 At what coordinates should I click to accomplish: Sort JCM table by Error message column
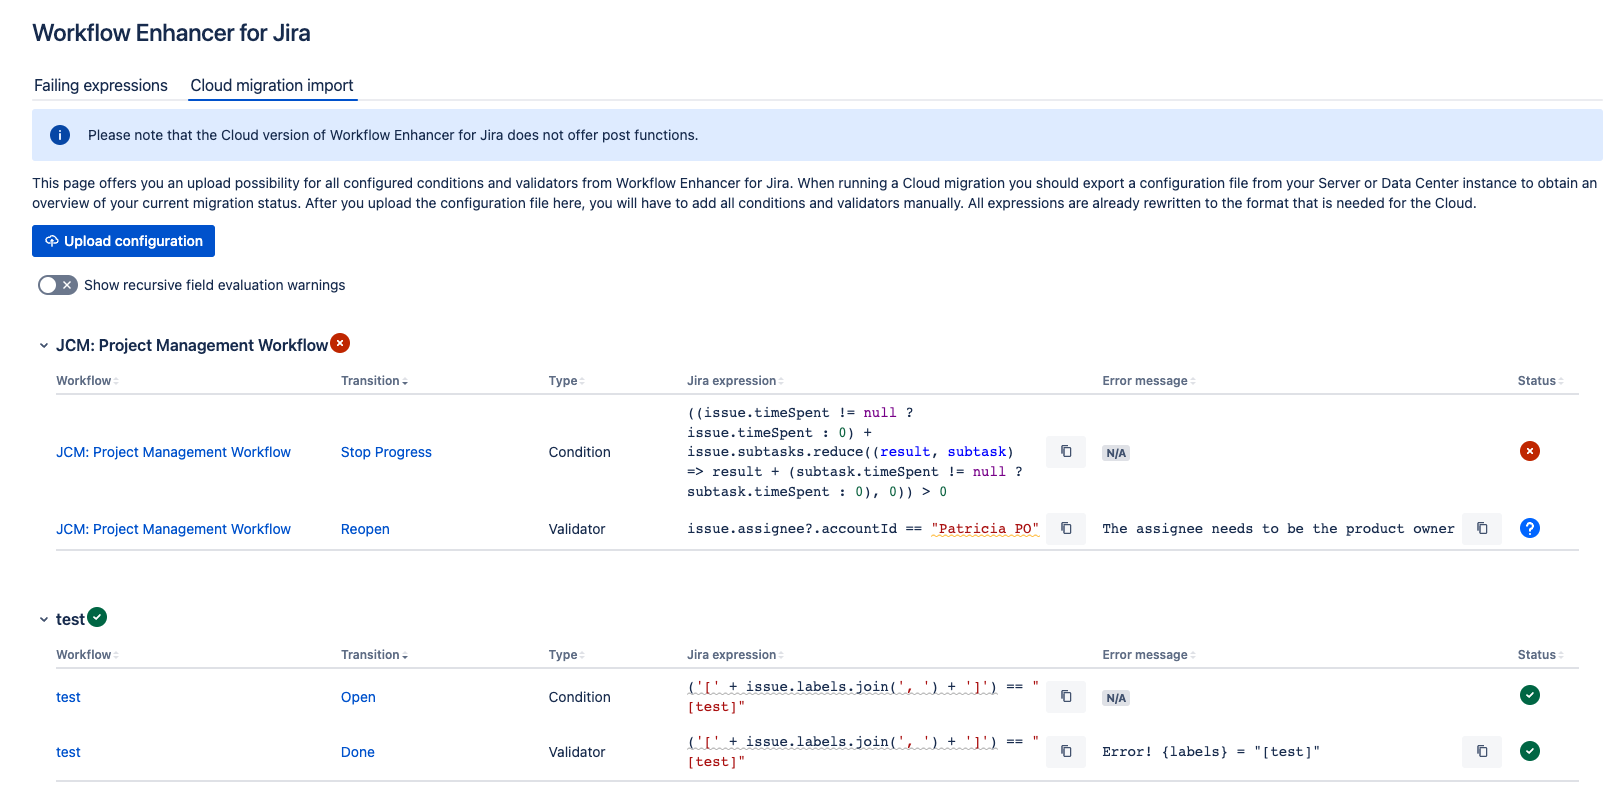(x=1149, y=381)
